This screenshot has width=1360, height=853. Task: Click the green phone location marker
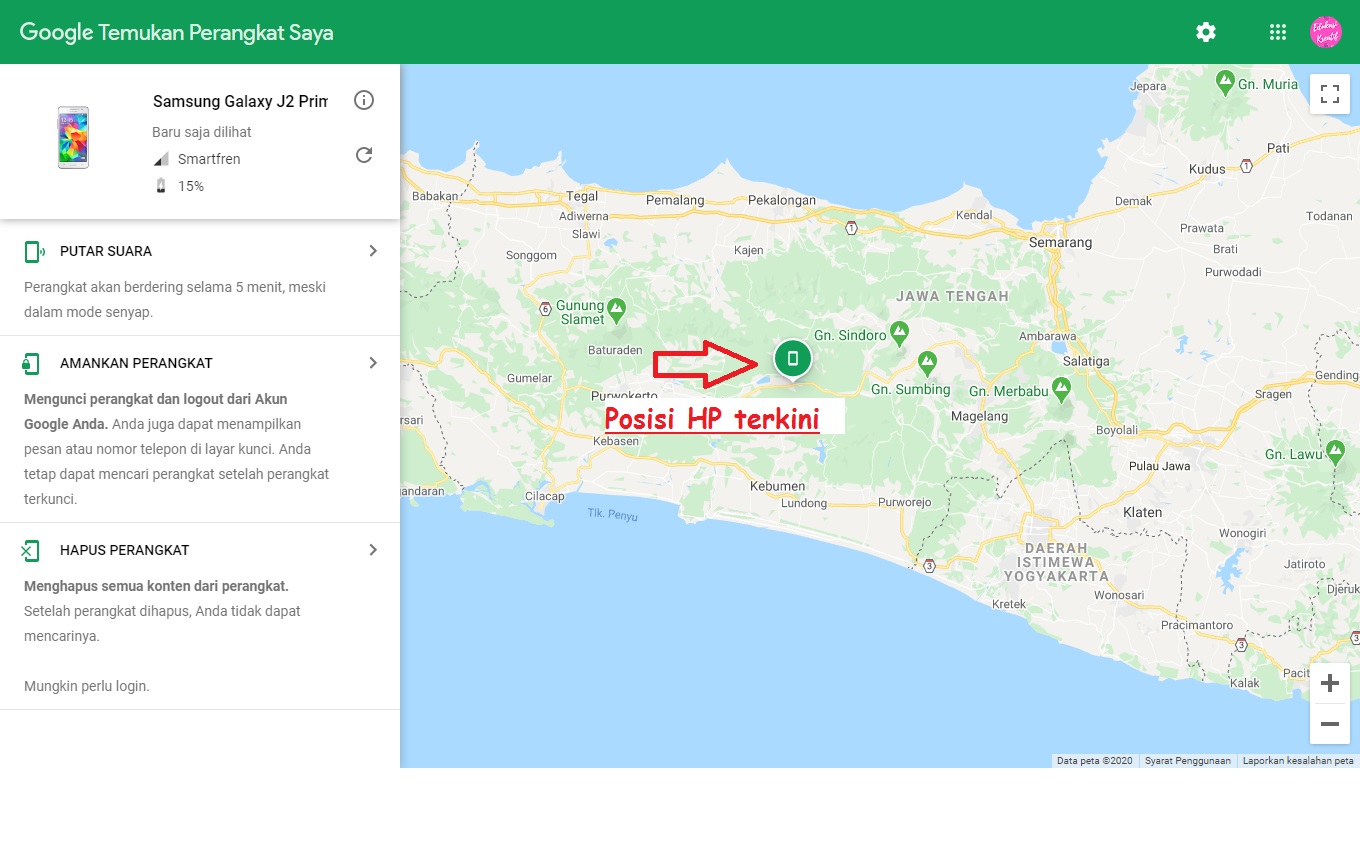click(x=793, y=358)
